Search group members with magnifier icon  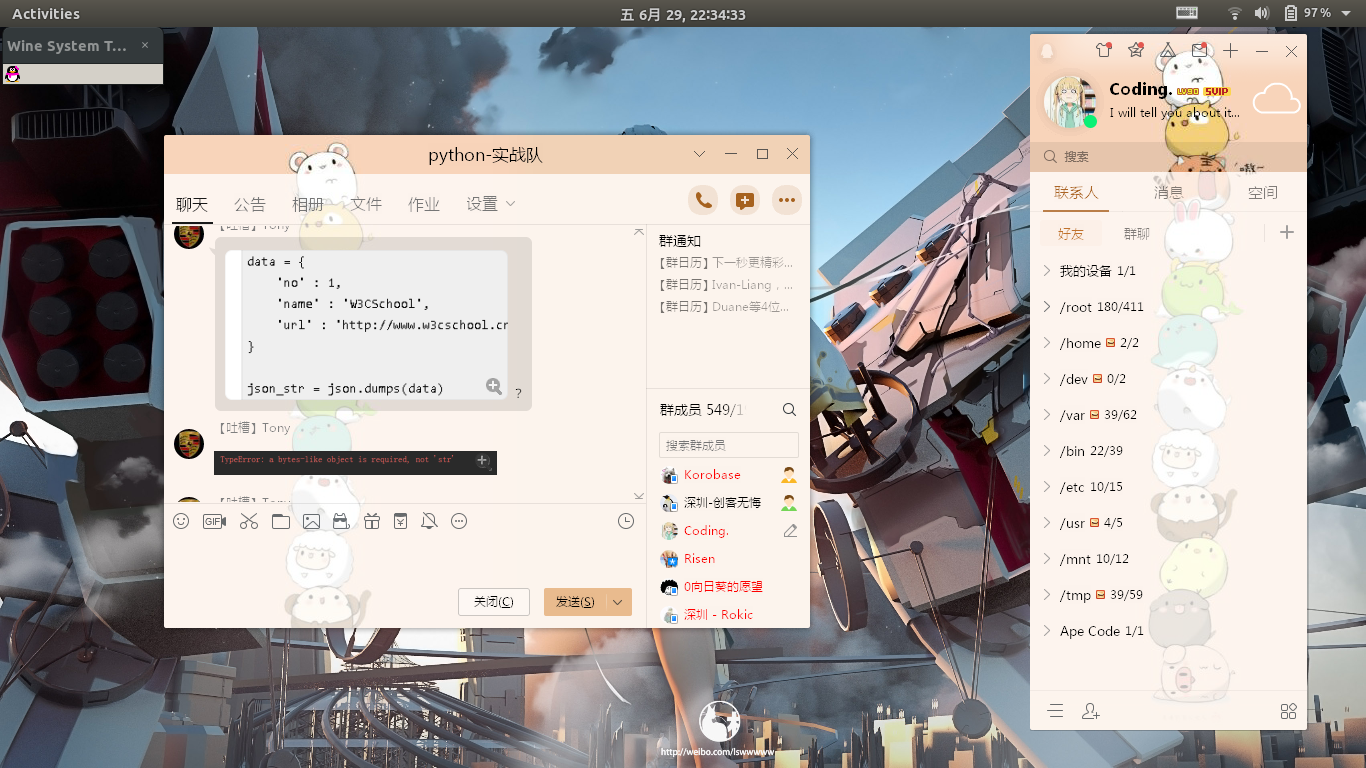coord(789,410)
